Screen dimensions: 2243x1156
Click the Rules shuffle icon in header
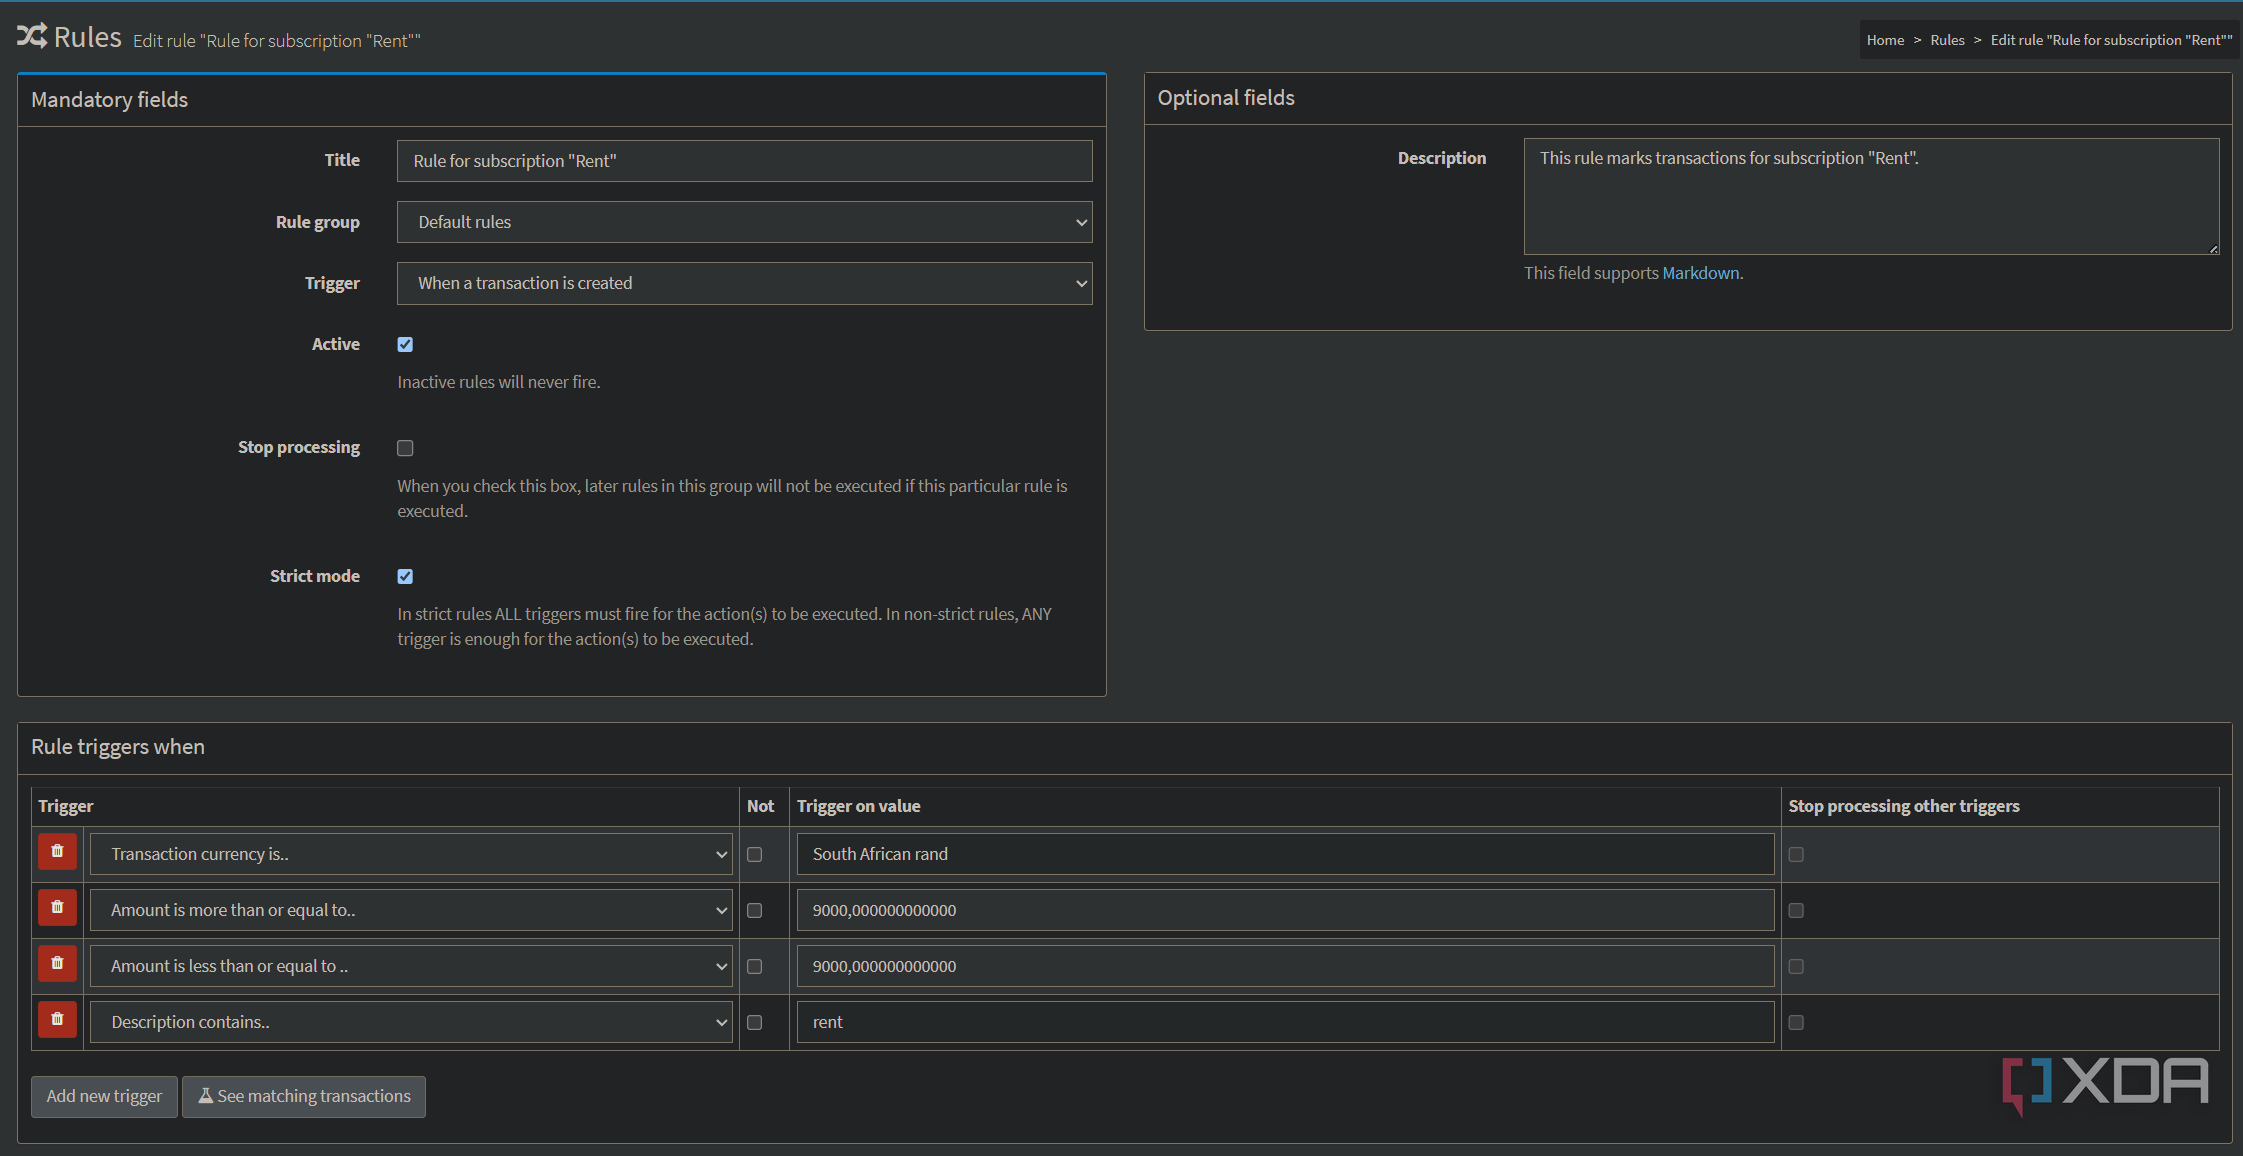(x=32, y=37)
